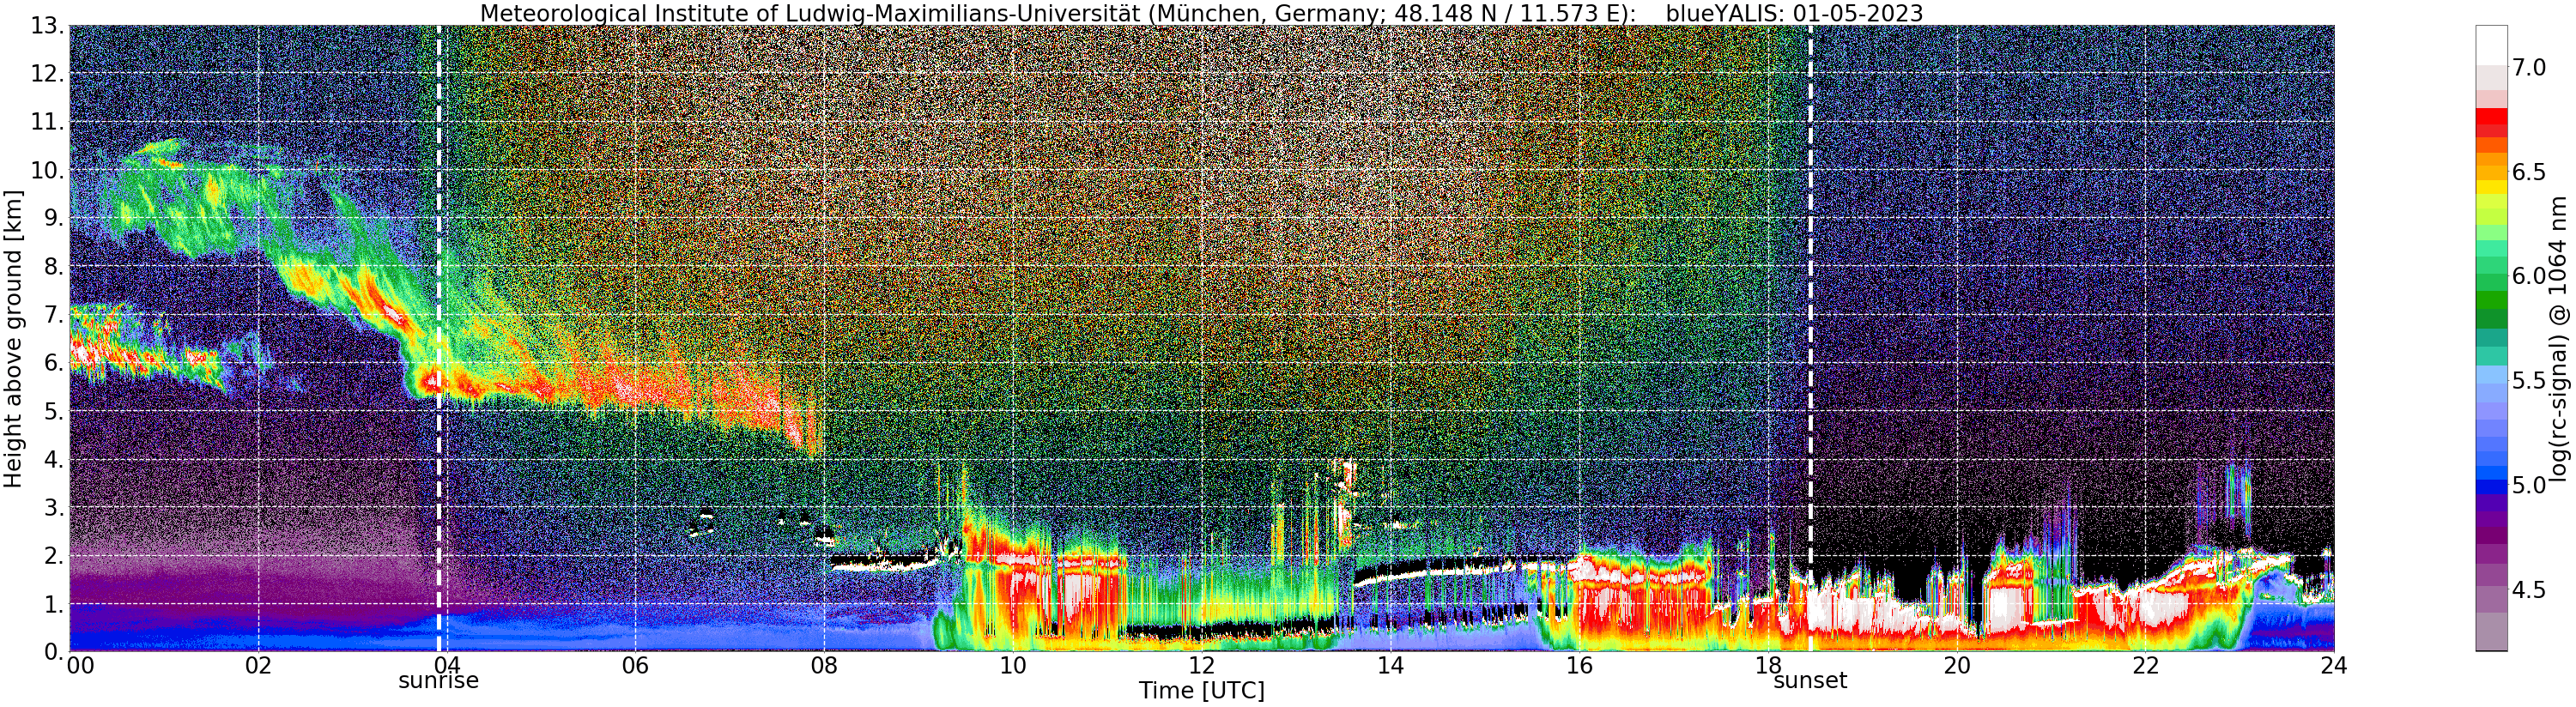Click the height-axis tick label '3.'
This screenshot has height=707, width=2576.
coord(53,508)
